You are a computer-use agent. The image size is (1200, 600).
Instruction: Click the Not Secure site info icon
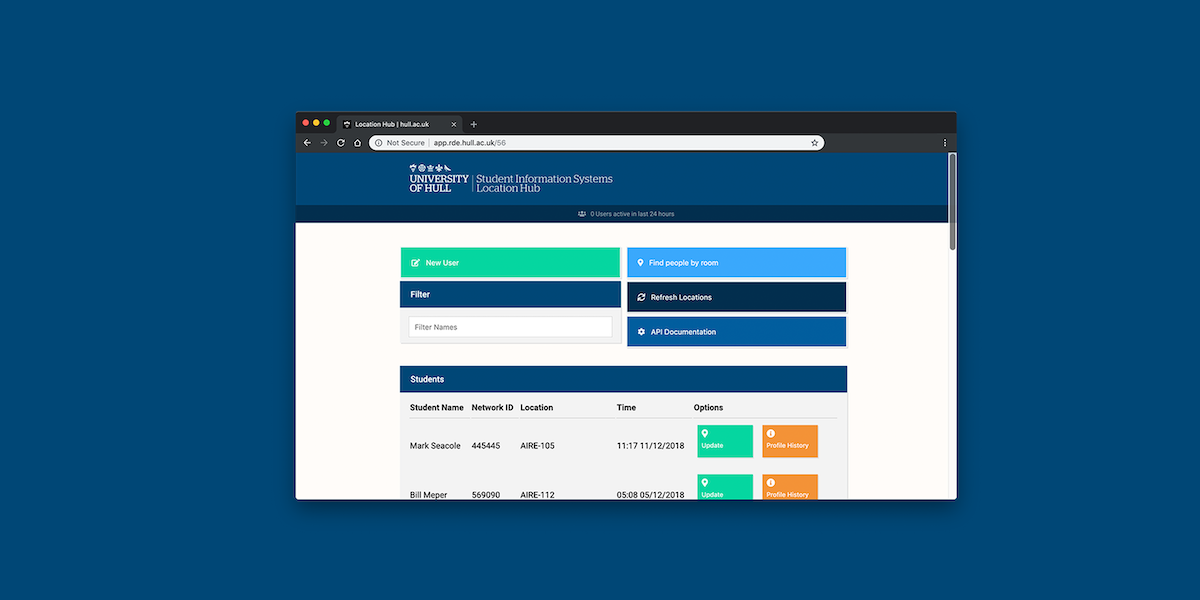point(378,143)
